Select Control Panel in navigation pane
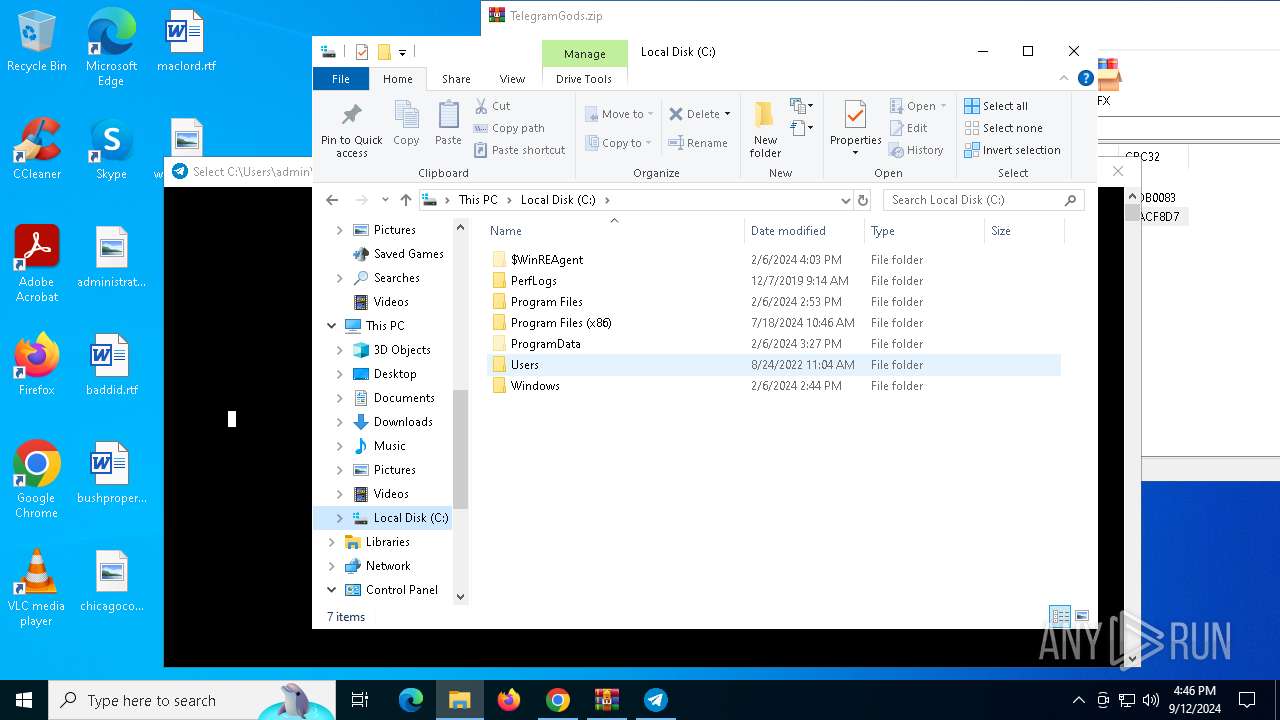This screenshot has width=1280, height=720. tap(402, 590)
